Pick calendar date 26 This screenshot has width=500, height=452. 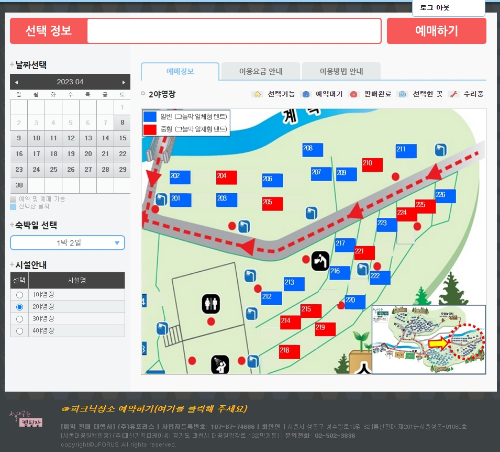coord(71,170)
